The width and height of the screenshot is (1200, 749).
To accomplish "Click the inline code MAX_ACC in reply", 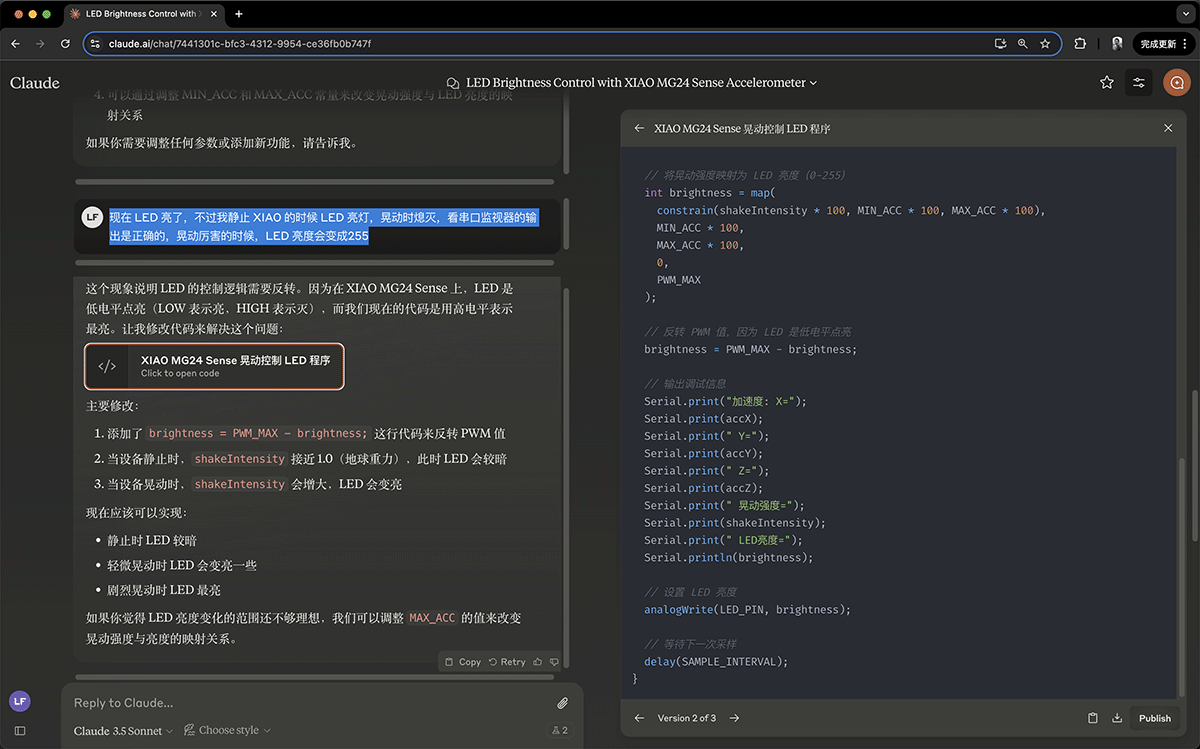I will (432, 618).
